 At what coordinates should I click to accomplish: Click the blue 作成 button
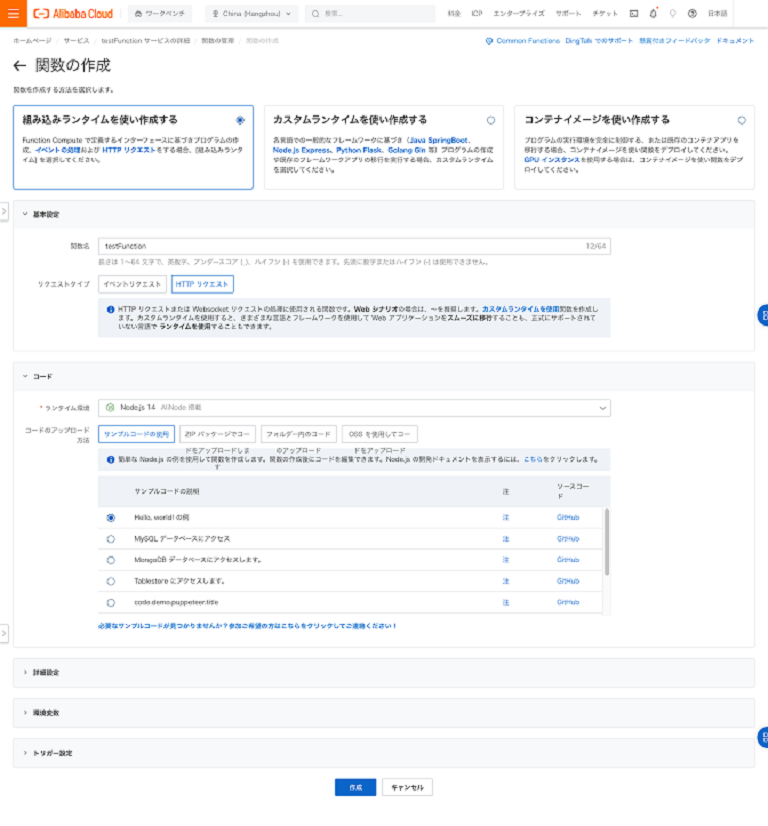[355, 787]
